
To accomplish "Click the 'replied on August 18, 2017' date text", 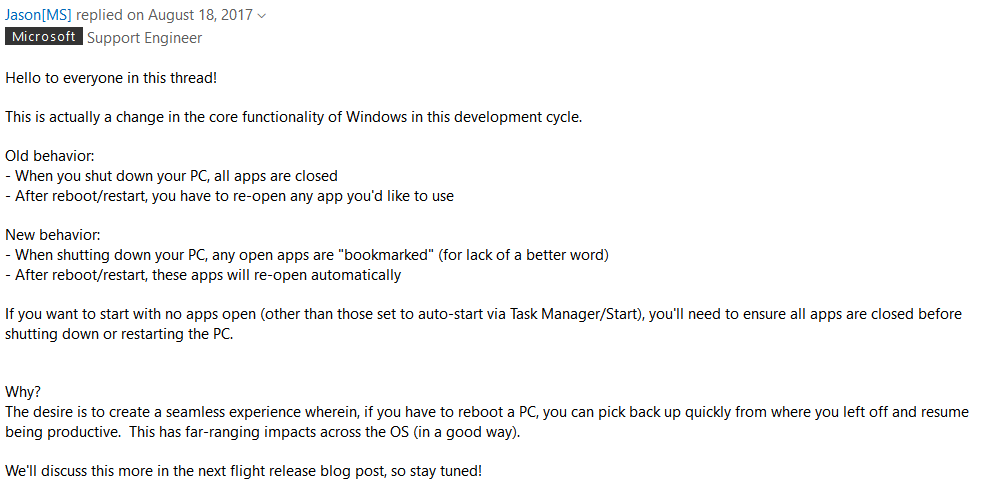I will coord(164,15).
